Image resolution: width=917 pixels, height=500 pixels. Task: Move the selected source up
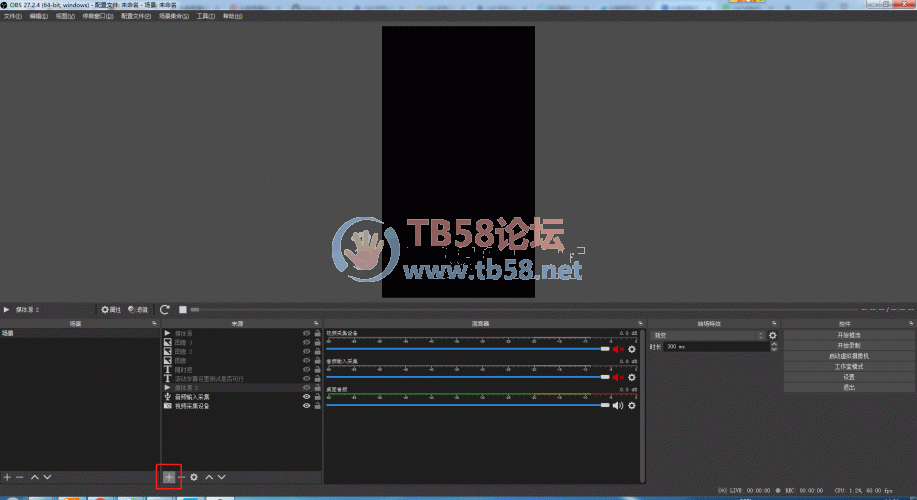click(x=209, y=477)
